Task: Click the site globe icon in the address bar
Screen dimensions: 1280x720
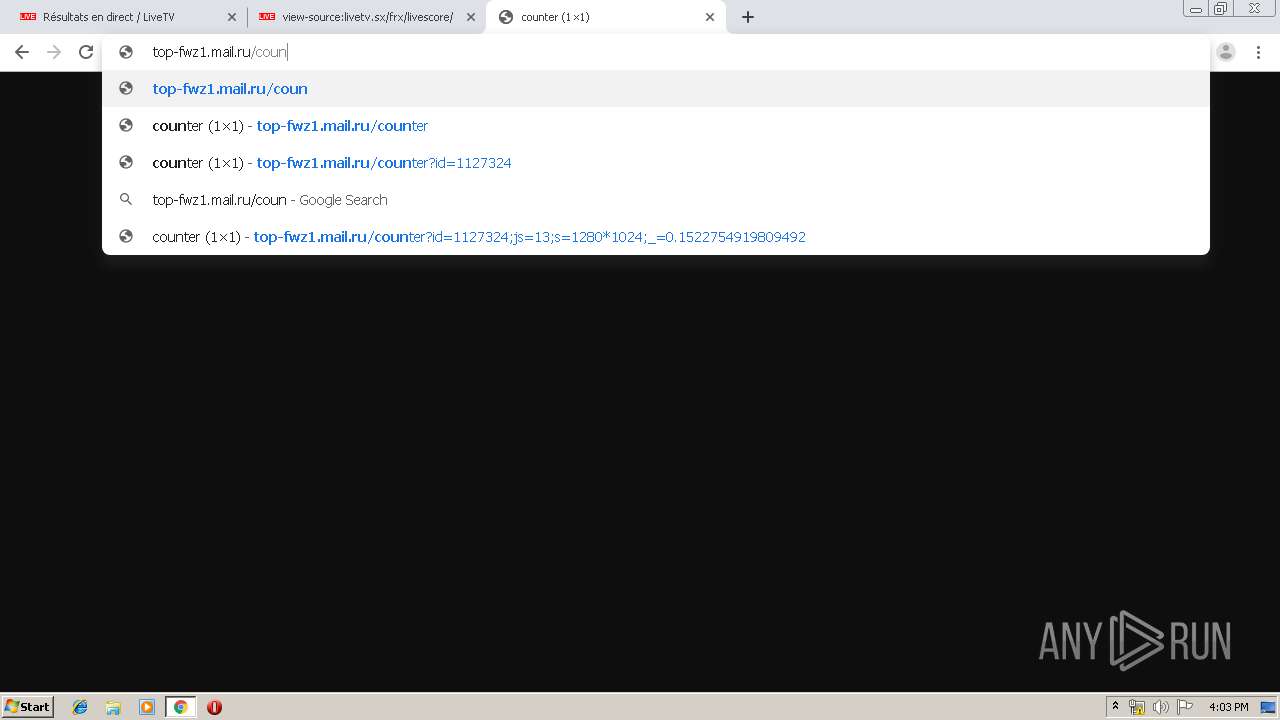Action: [126, 52]
